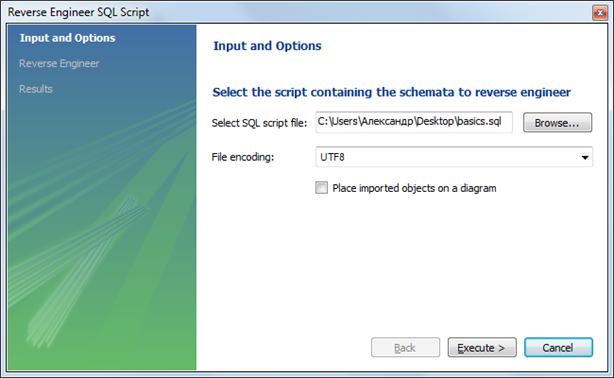Cancel the Reverse Engineer wizard
This screenshot has width=614, height=378.
pos(558,347)
